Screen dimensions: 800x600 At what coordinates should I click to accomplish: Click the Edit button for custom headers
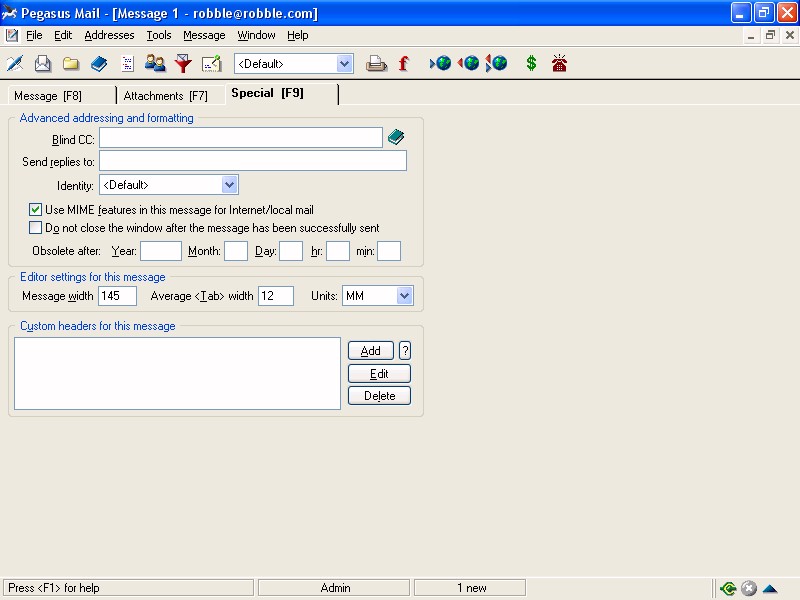click(379, 374)
